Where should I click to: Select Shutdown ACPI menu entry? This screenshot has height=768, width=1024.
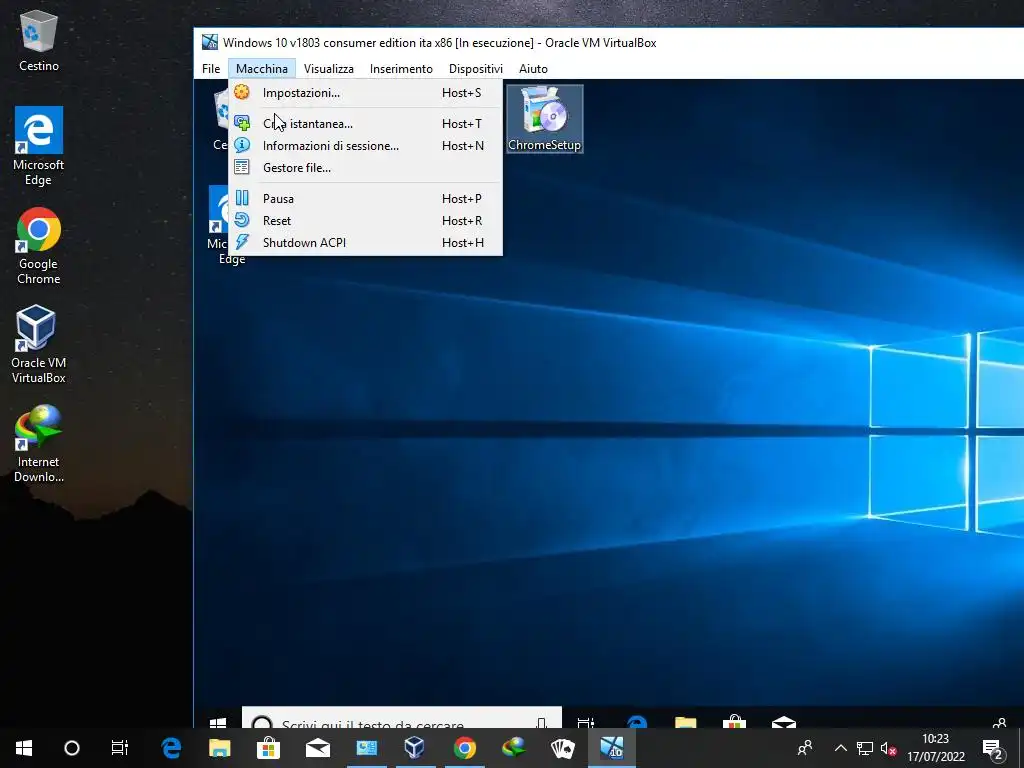point(365,243)
